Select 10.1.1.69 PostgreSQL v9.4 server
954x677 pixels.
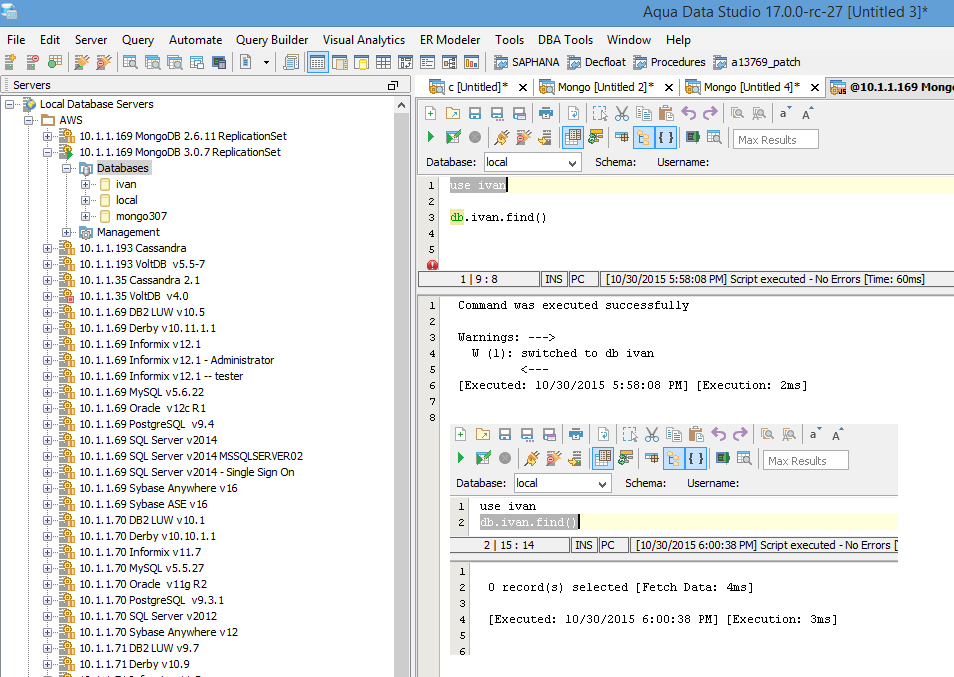147,425
